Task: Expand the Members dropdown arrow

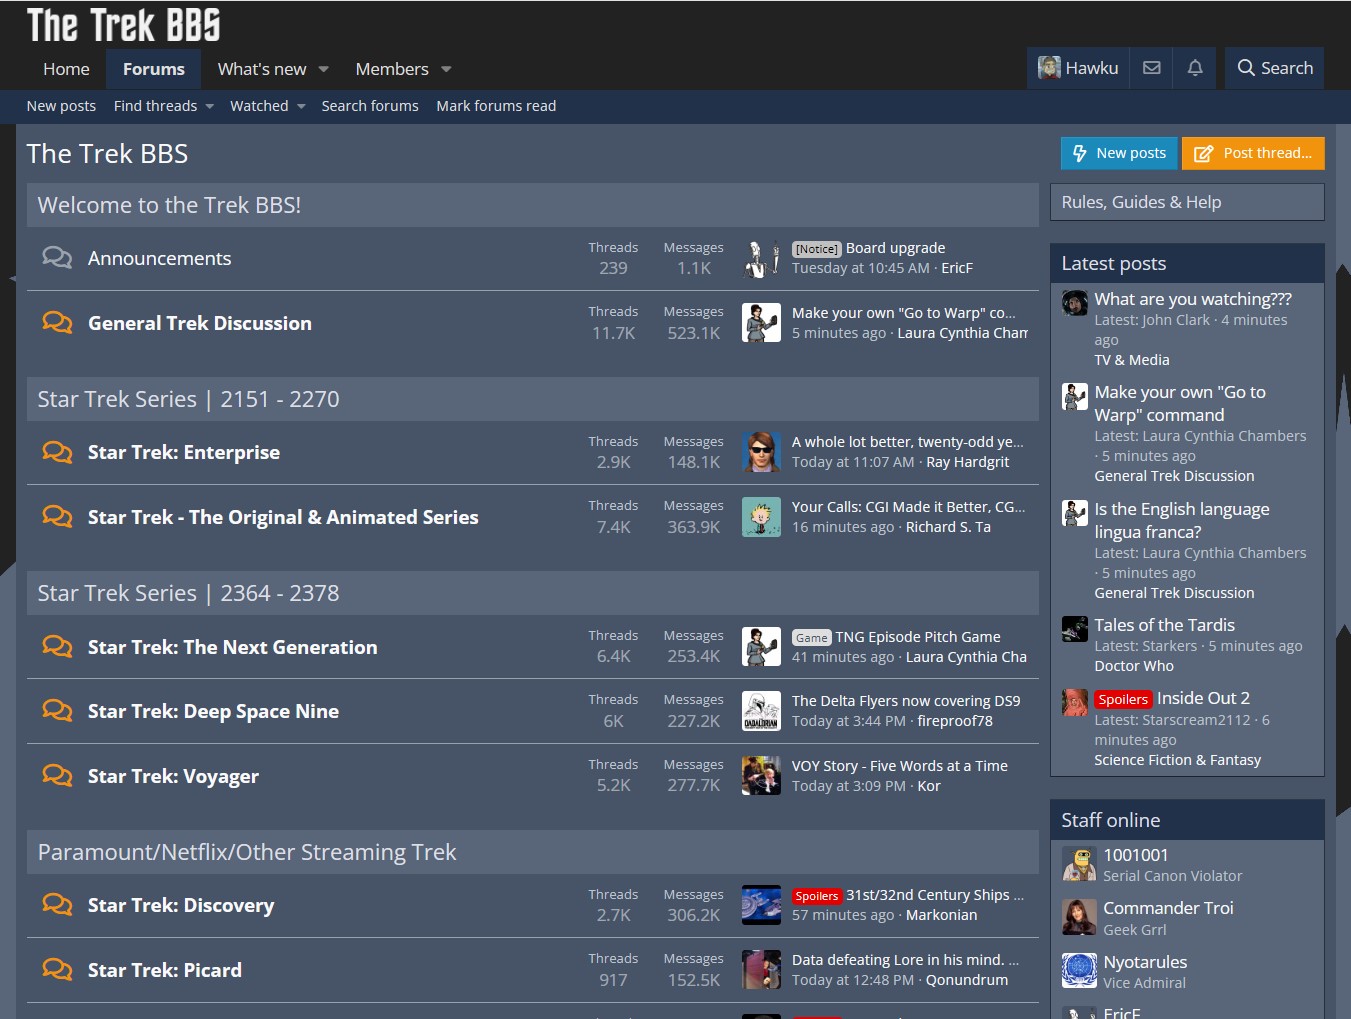Action: [446, 69]
